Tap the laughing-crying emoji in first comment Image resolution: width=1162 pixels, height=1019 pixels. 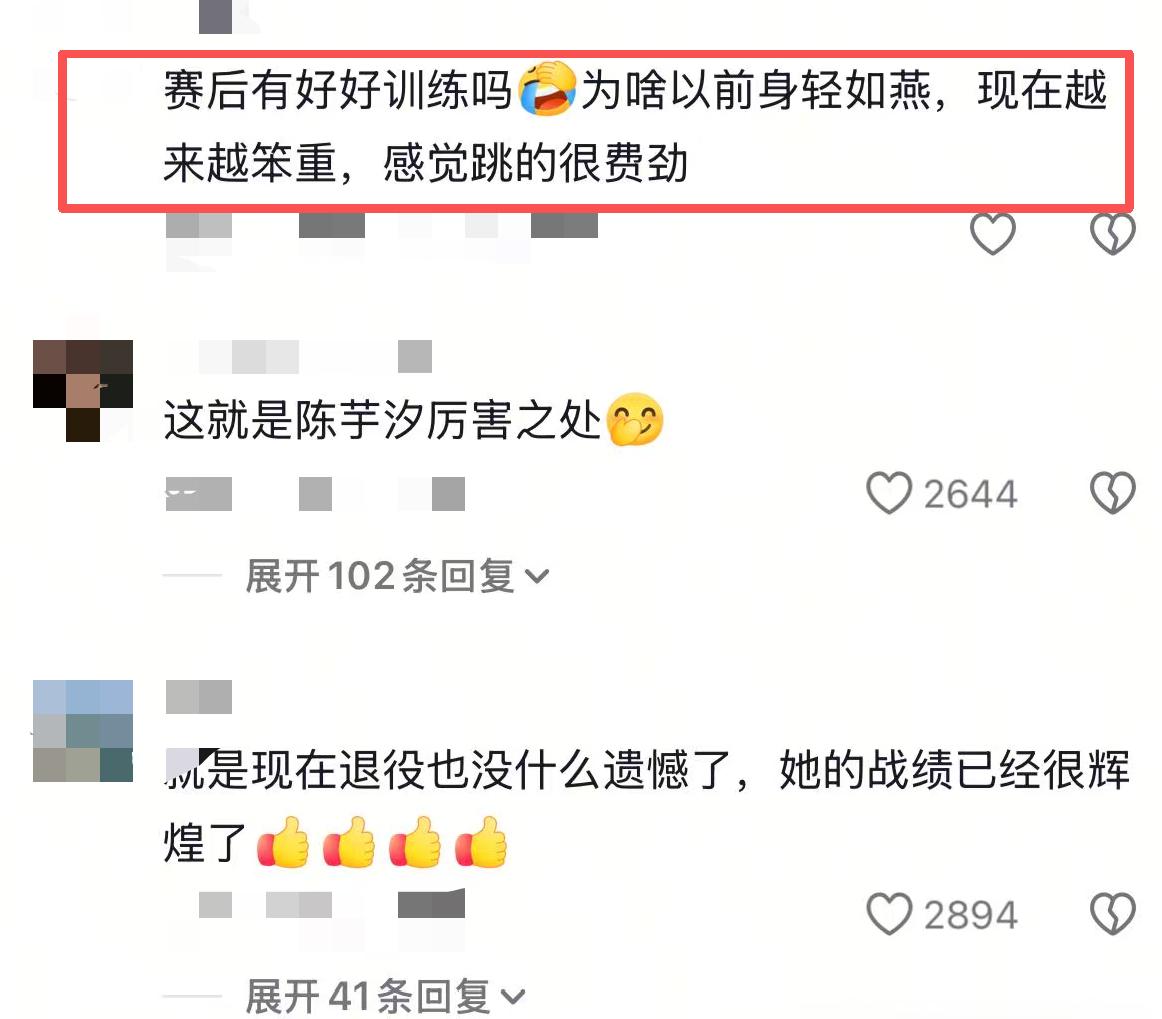click(547, 89)
